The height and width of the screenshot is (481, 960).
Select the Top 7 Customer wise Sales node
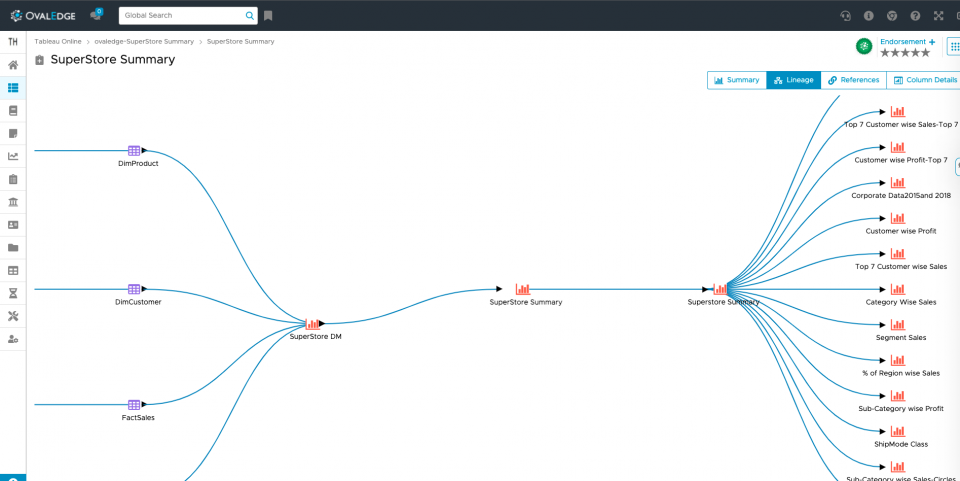(898, 253)
